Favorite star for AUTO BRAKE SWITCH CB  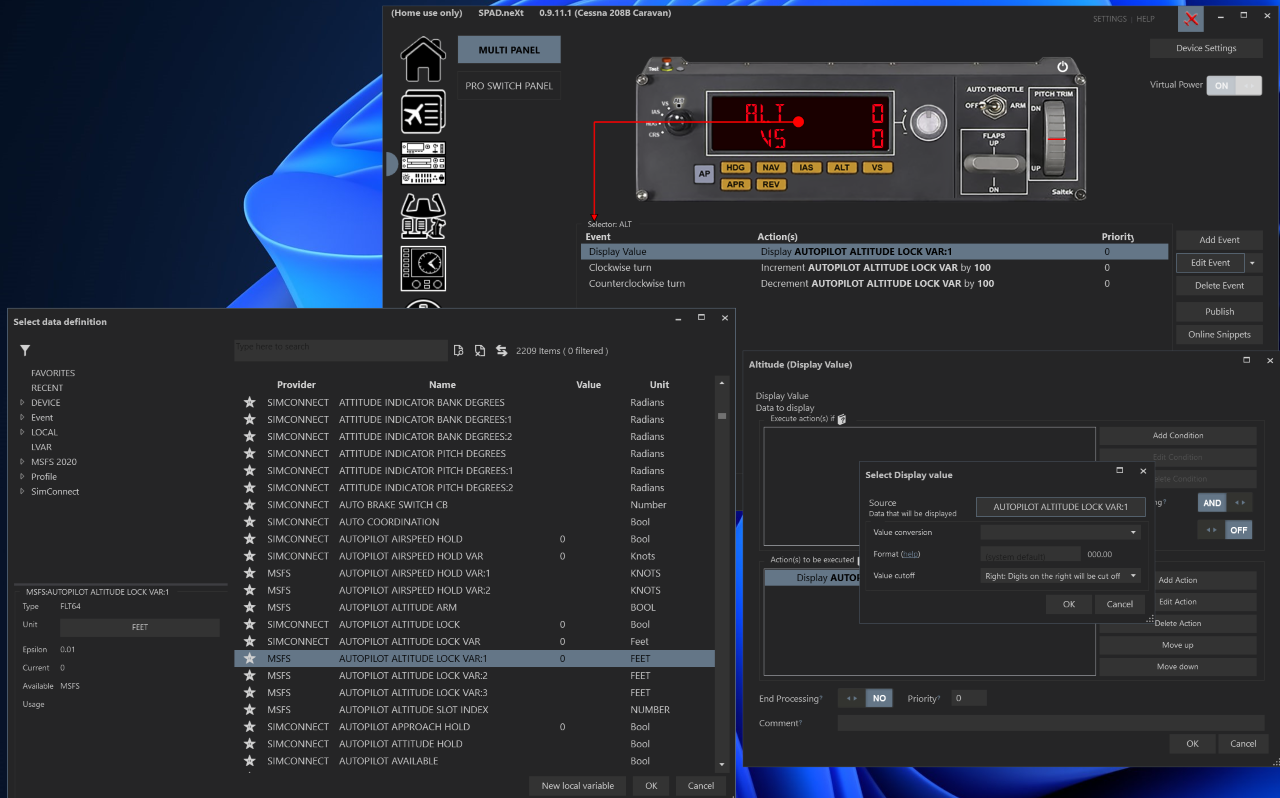point(249,505)
